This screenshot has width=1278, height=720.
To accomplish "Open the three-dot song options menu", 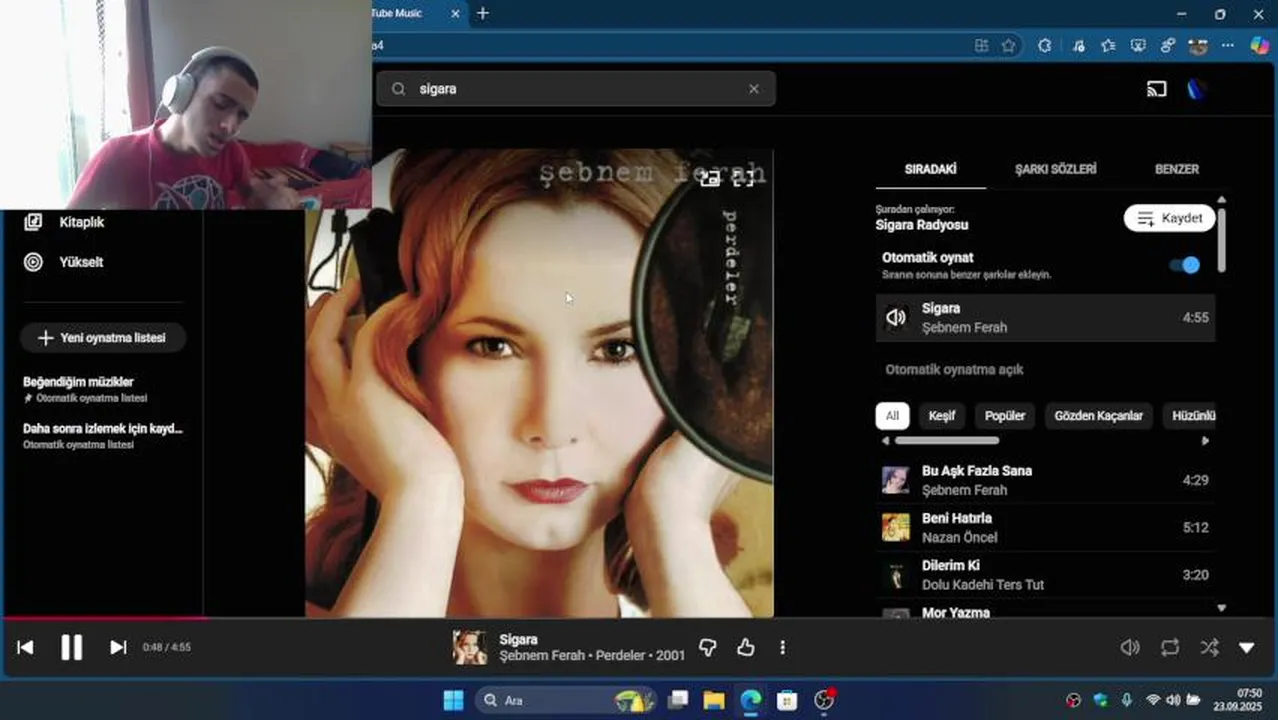I will (782, 648).
